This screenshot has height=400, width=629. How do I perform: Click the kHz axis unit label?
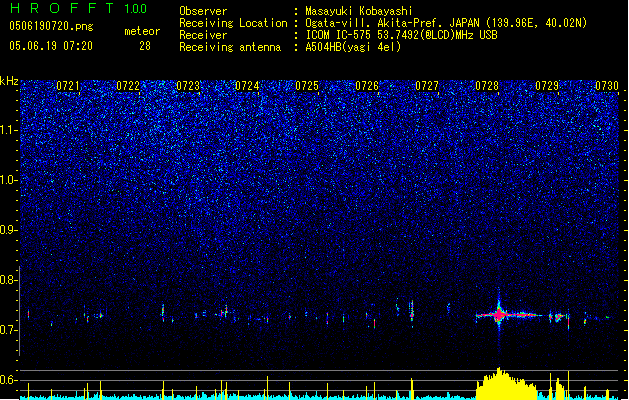tap(9, 81)
